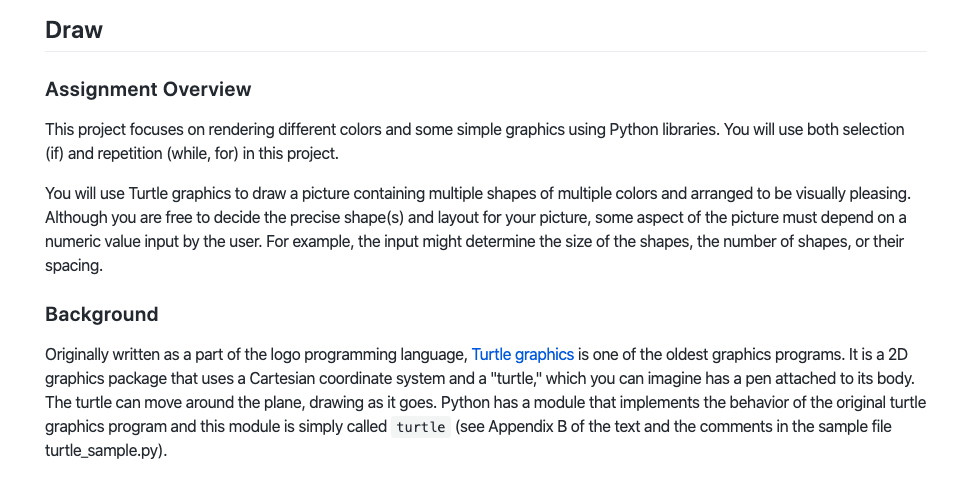Screen dimensions: 971x480
Task: Click the Background heading
Action: (102, 314)
